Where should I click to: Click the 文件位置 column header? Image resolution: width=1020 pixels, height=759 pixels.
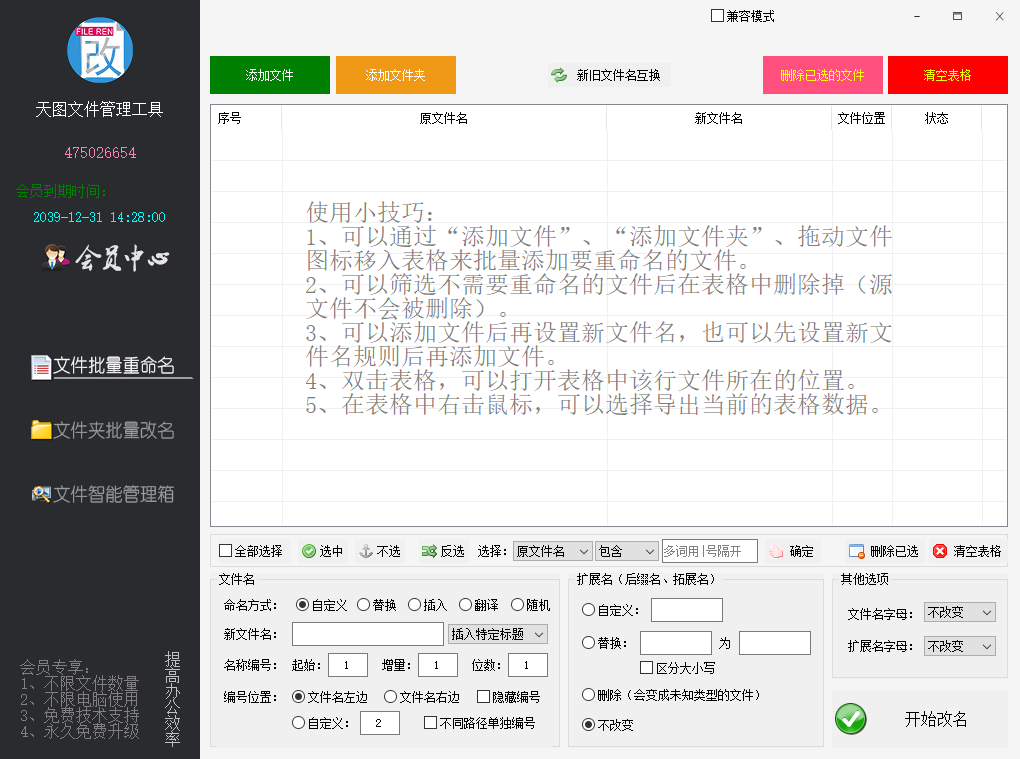click(861, 118)
